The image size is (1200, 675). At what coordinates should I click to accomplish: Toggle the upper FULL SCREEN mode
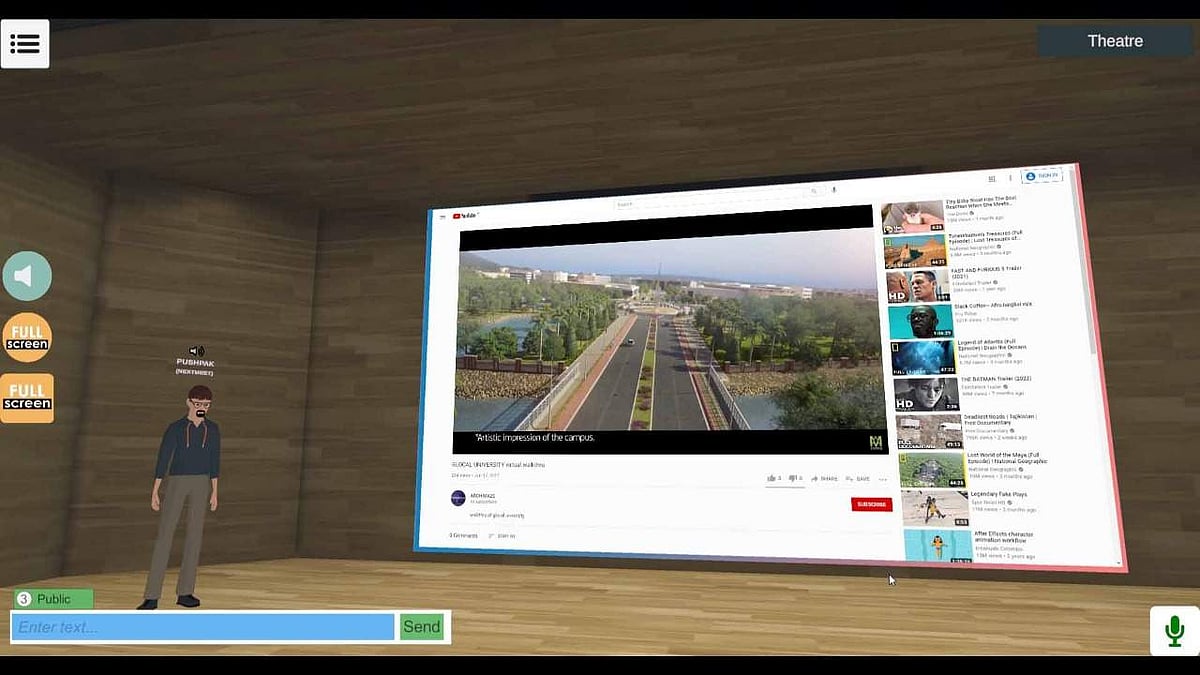click(27, 337)
